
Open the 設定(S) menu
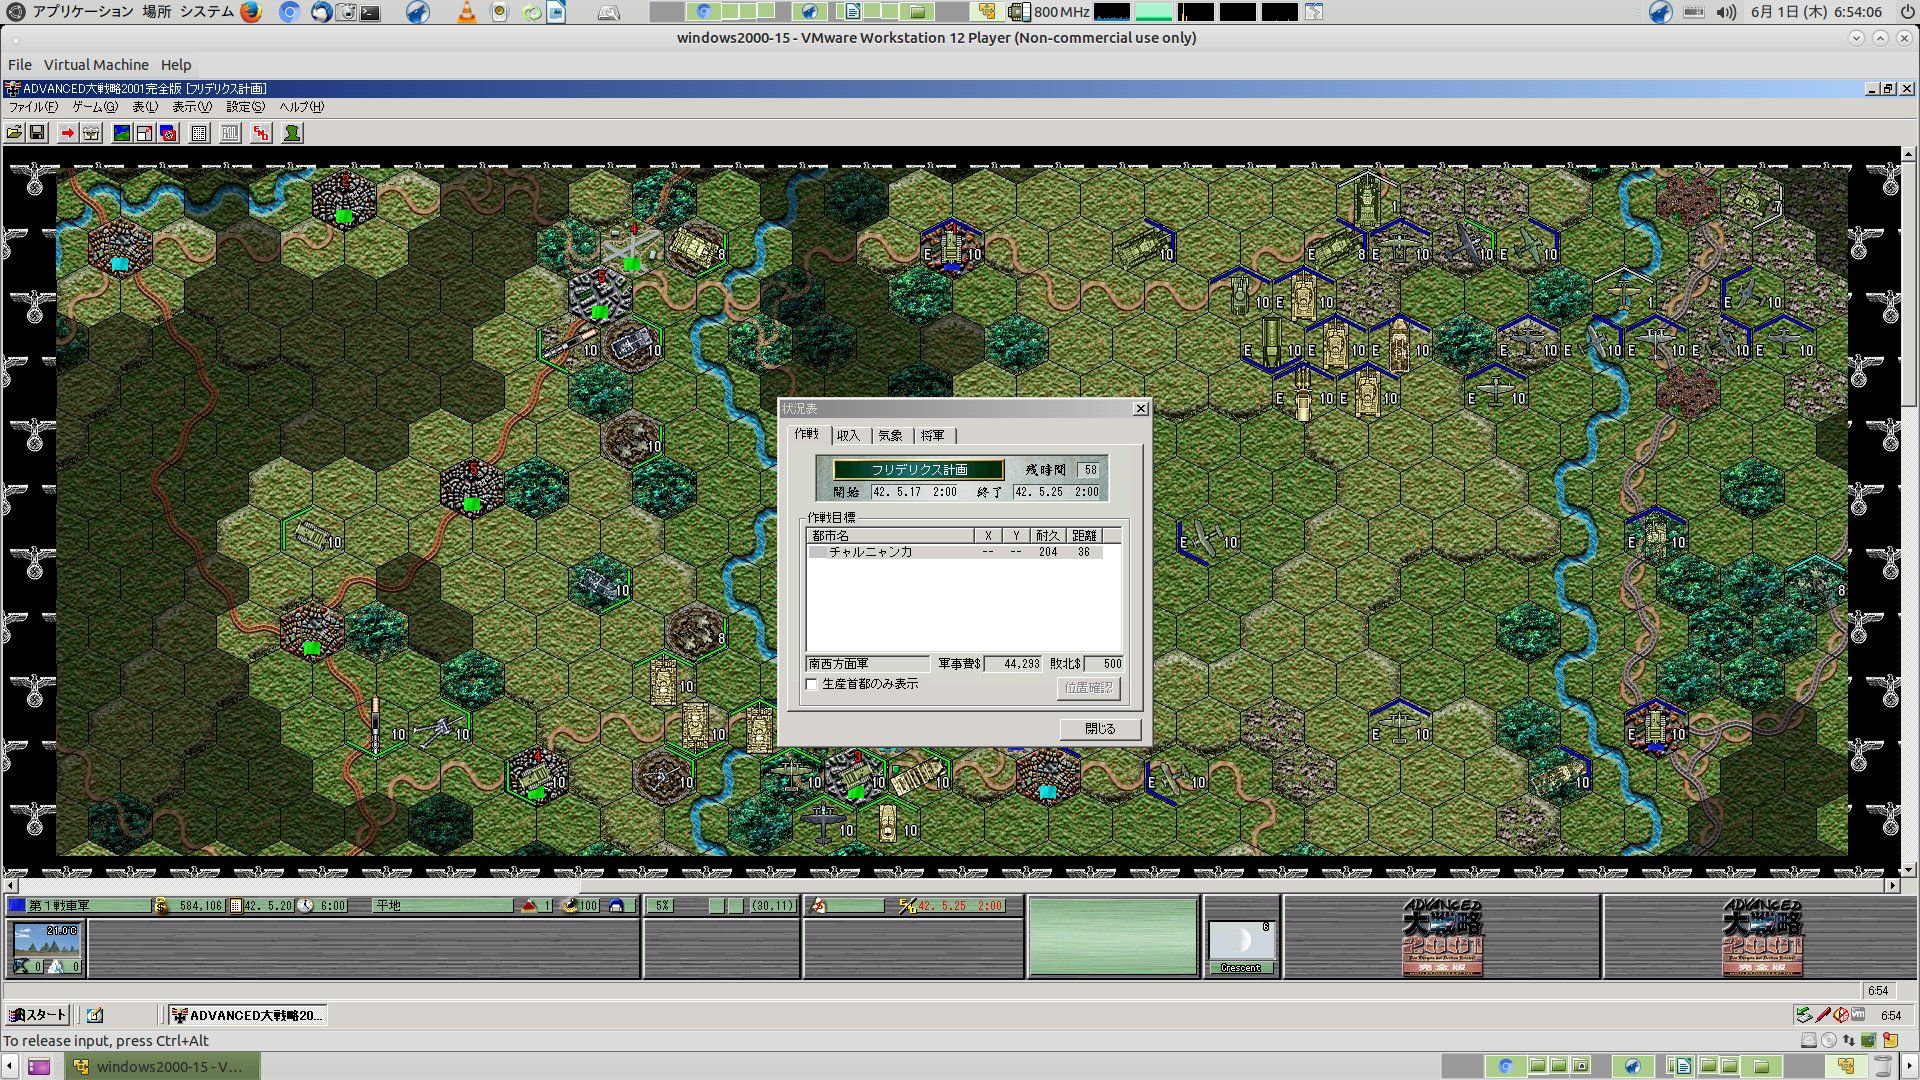245,107
